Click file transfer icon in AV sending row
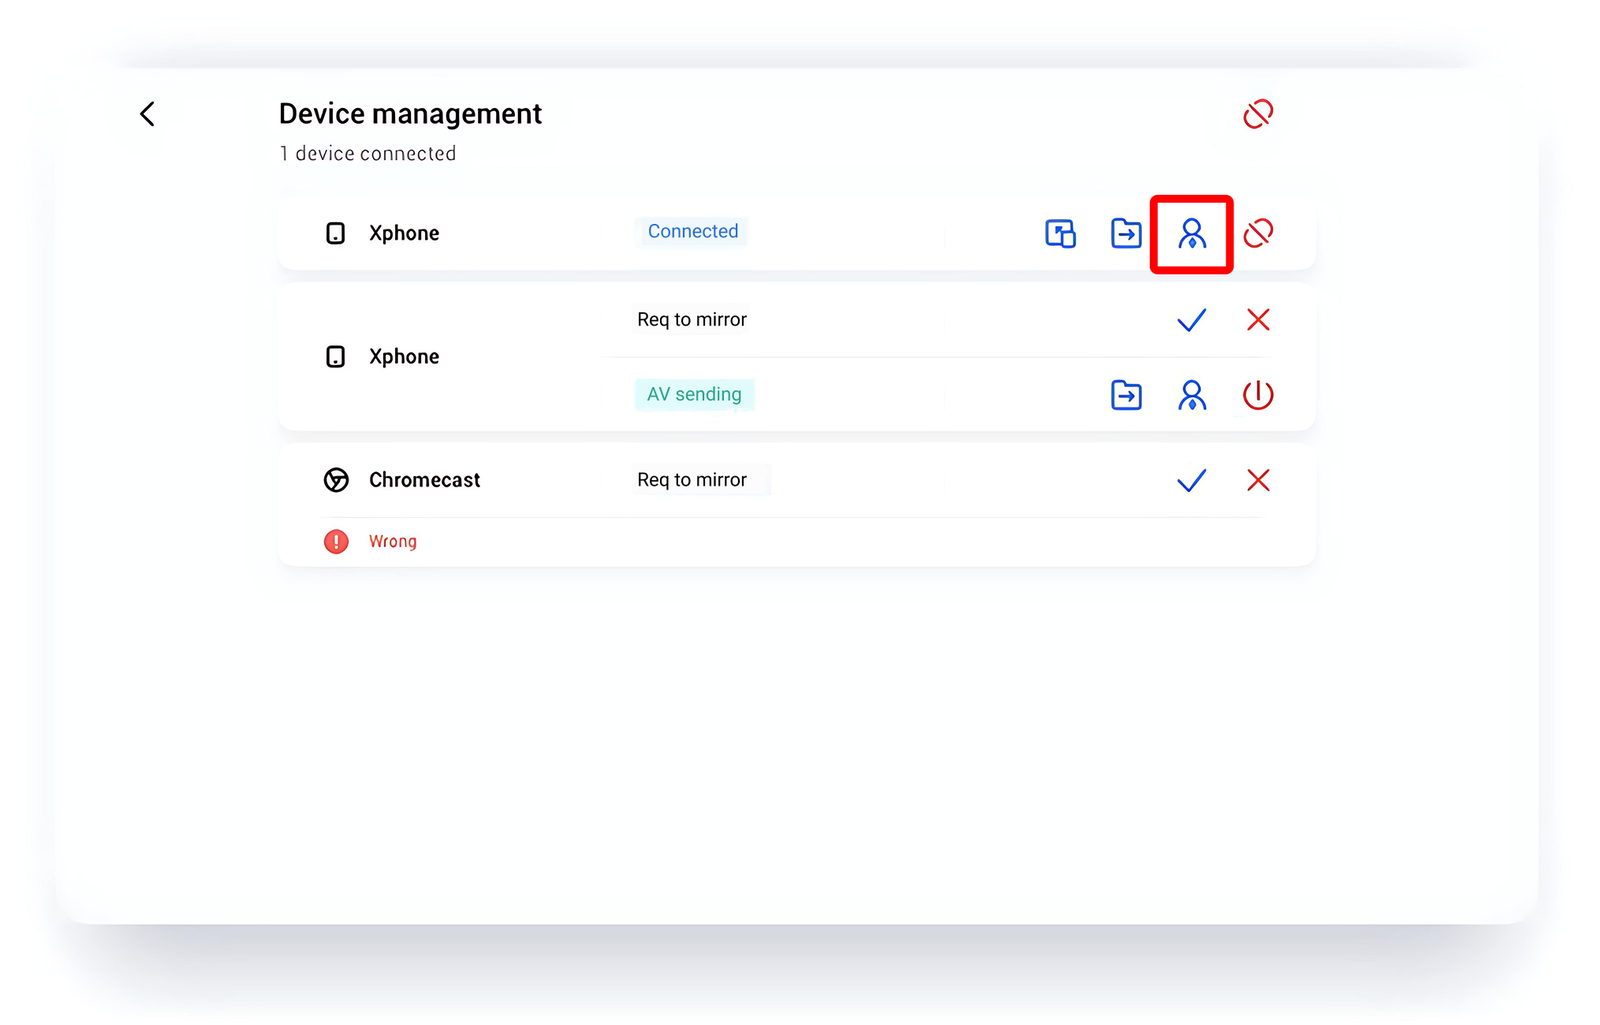This screenshot has height=1025, width=1600. 1126,395
